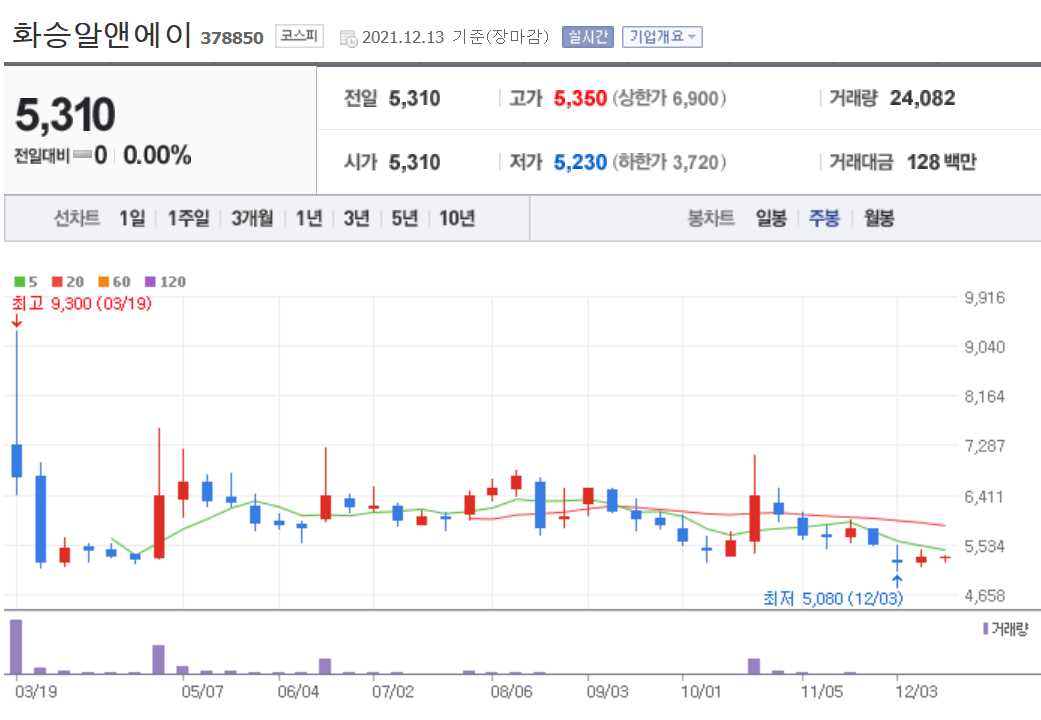Select the green 5-day moving average legend

tap(23, 282)
